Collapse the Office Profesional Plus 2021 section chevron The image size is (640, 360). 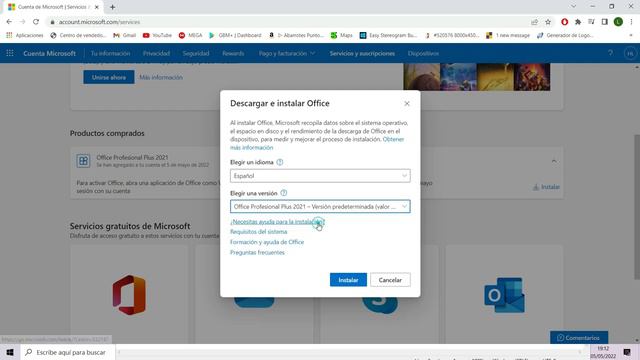[554, 161]
